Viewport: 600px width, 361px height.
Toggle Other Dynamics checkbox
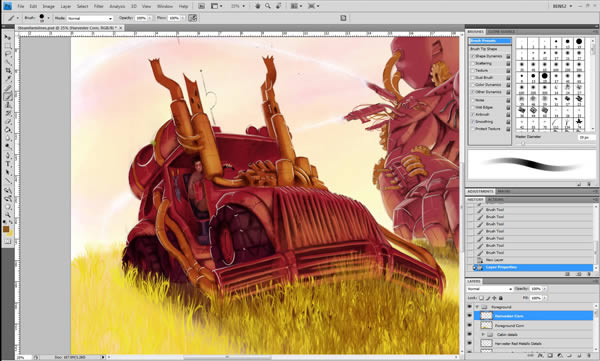click(473, 92)
